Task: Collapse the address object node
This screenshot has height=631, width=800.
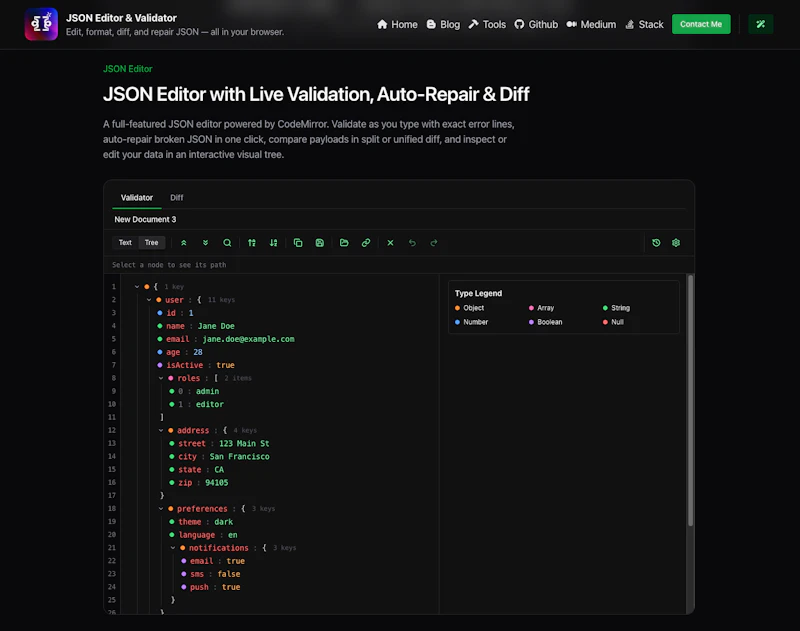Action: point(161,431)
